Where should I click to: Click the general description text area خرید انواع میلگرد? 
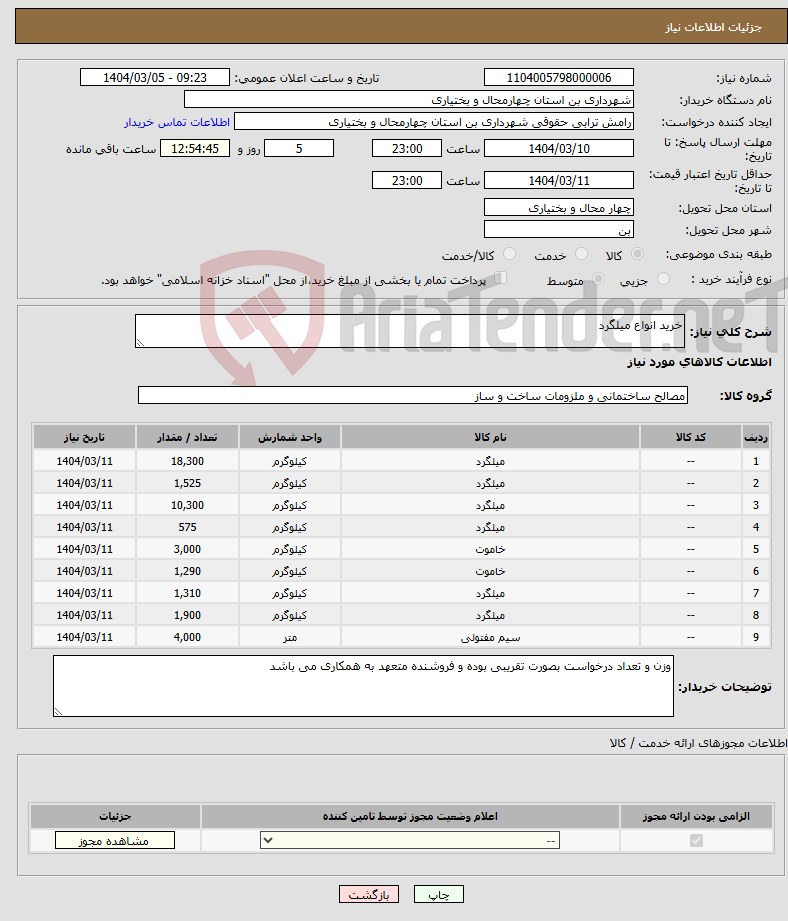[410, 331]
